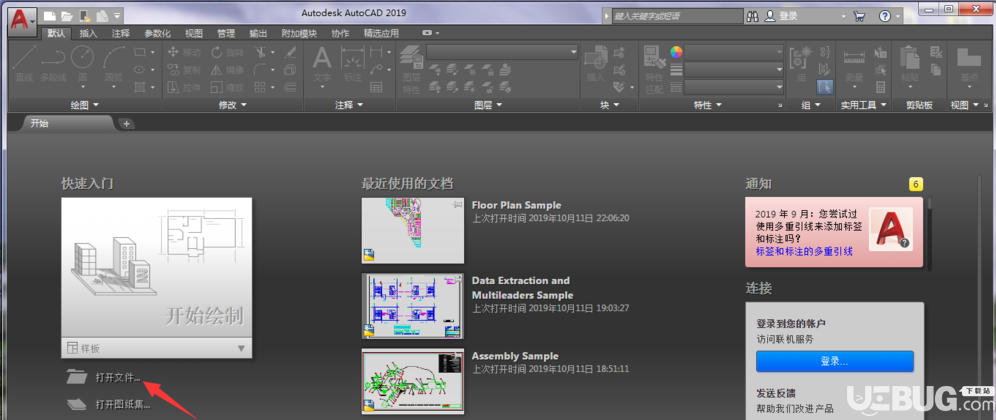Image resolution: width=996 pixels, height=420 pixels.
Task: Open the Floor Plan Sample thumbnail
Action: (413, 230)
